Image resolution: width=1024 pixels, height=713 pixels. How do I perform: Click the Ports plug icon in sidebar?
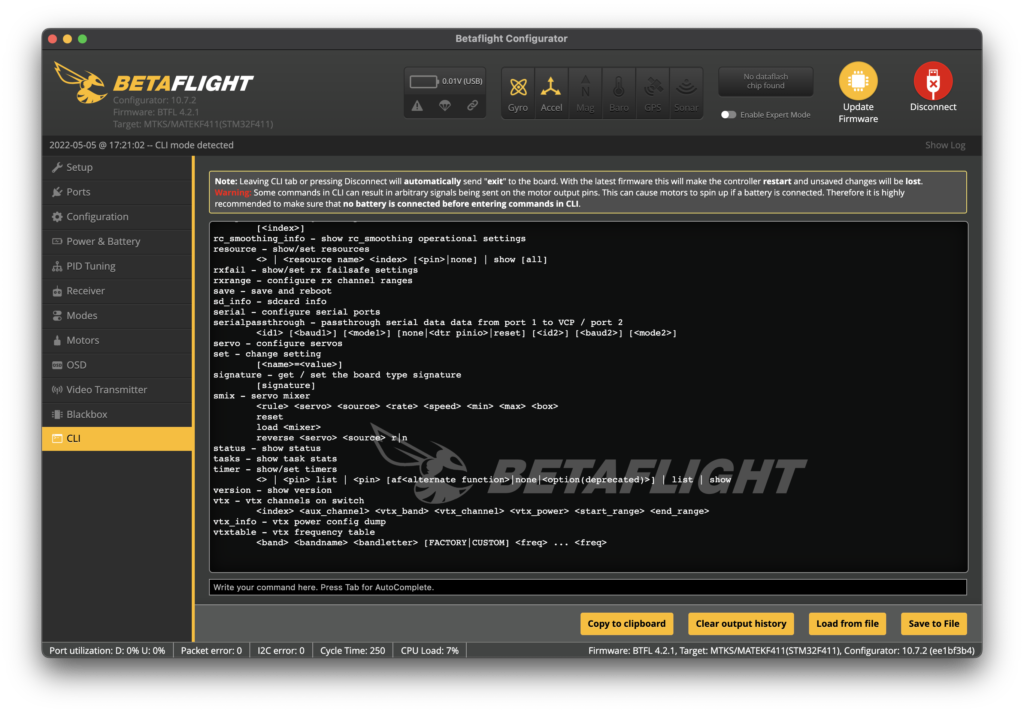[57, 192]
